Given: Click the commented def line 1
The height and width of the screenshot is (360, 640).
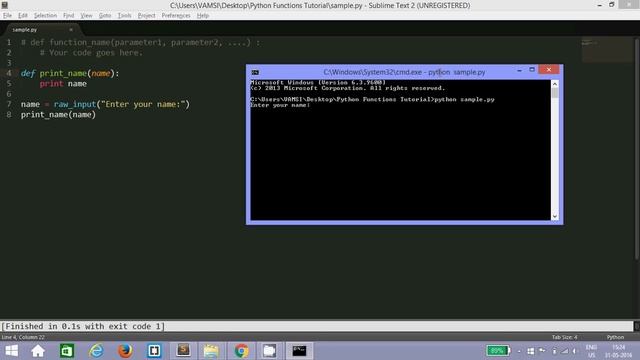Looking at the screenshot, I should click(x=140, y=42).
